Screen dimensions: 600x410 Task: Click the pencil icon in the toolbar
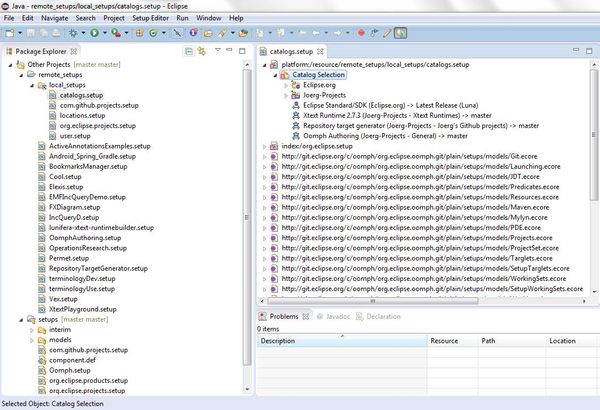click(387, 33)
